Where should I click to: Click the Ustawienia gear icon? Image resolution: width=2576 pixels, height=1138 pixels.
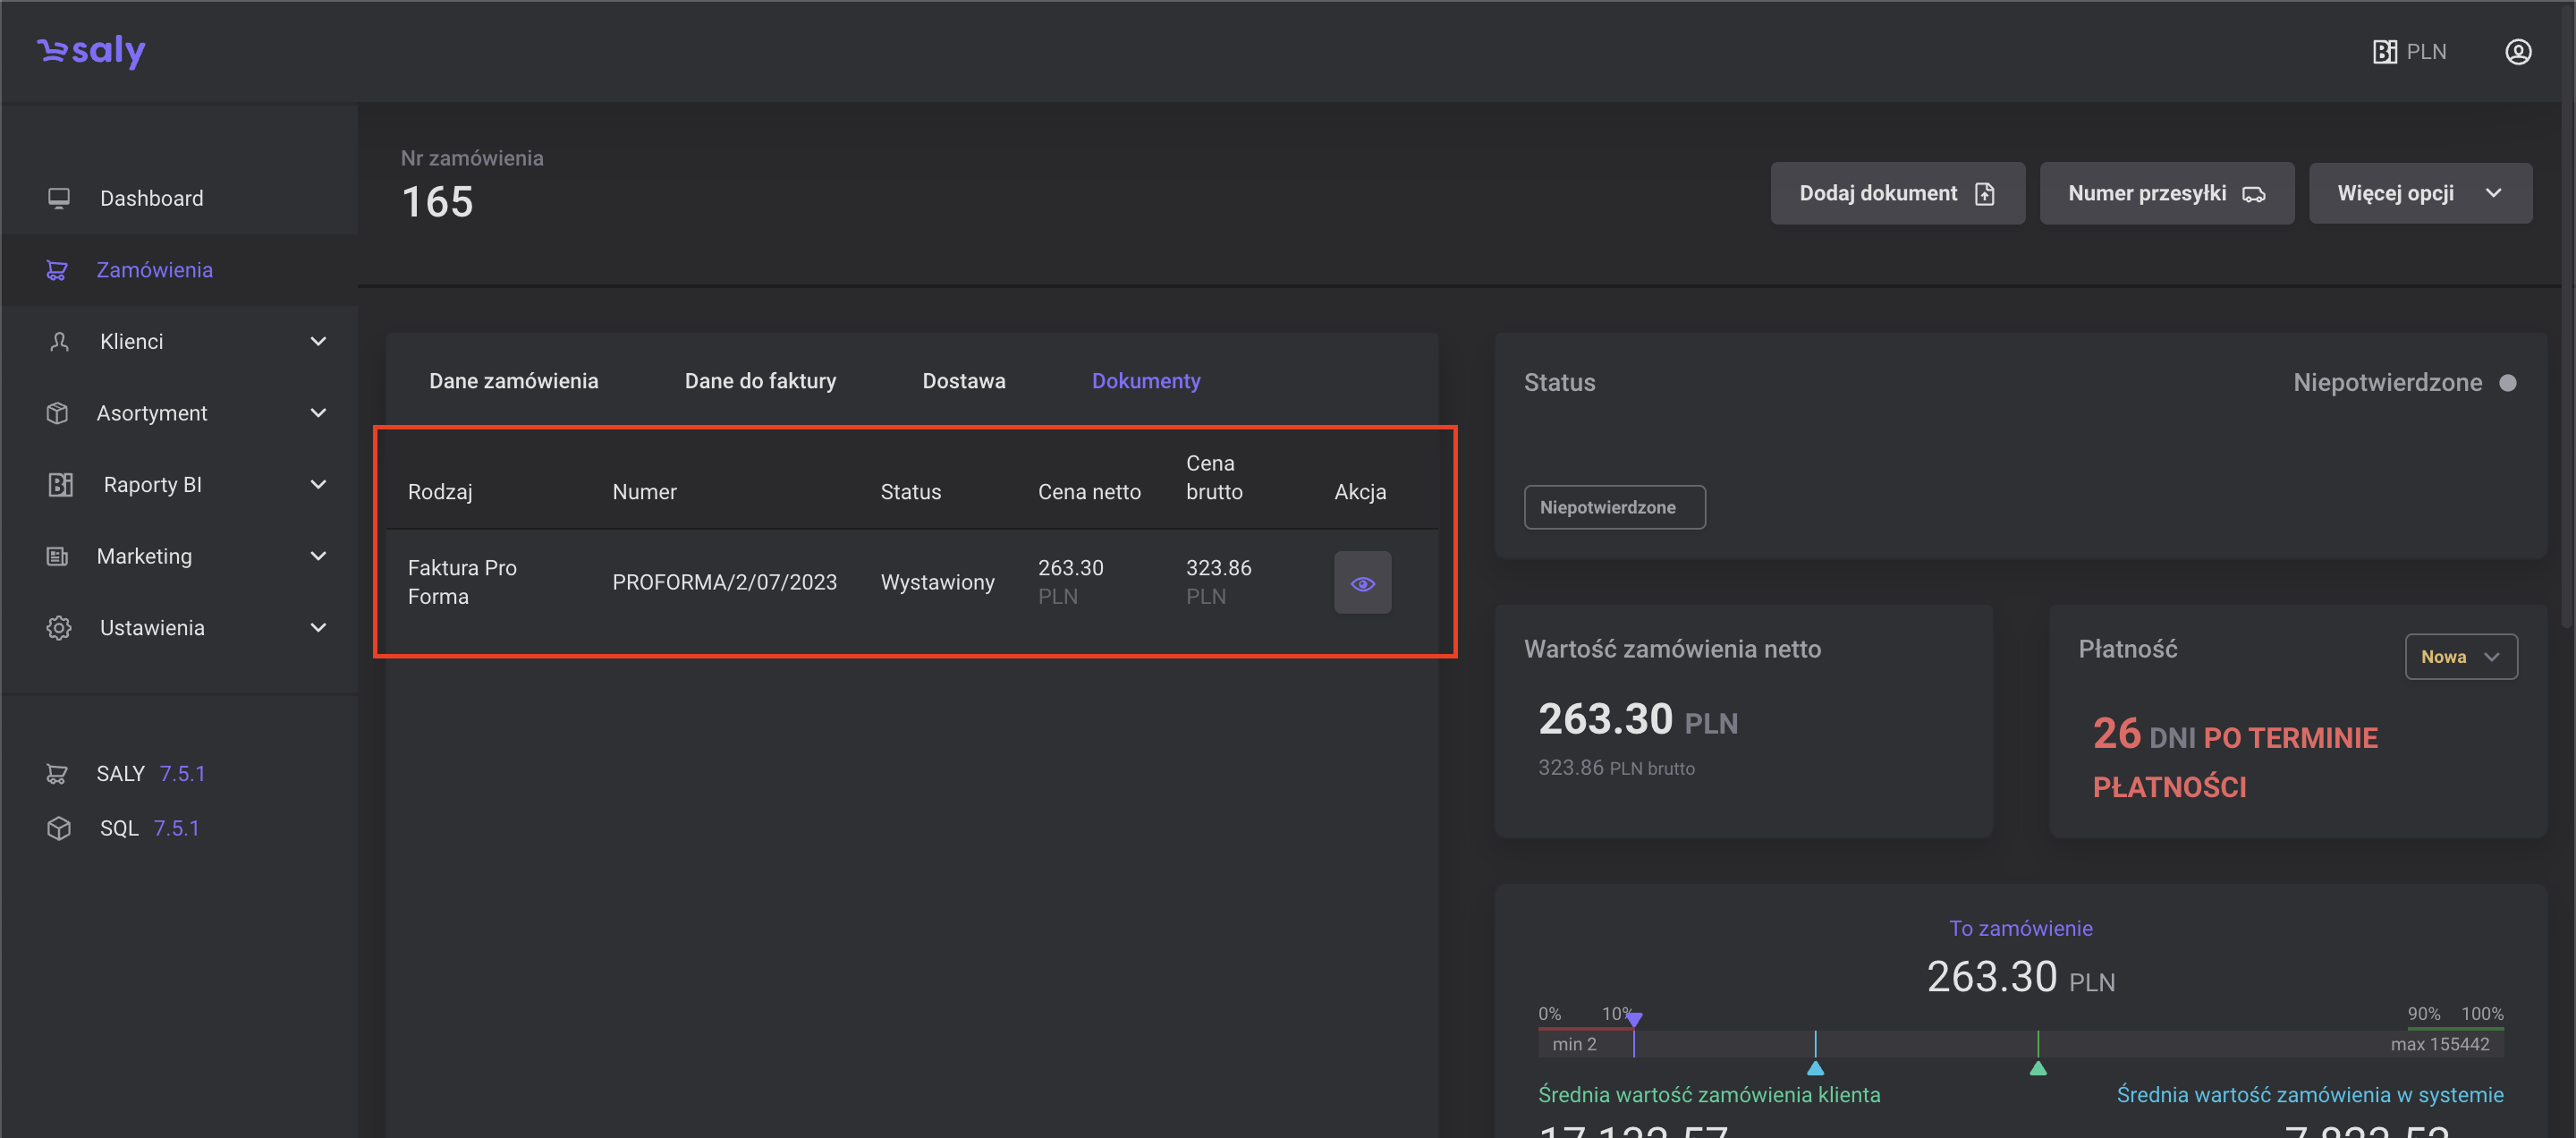point(59,627)
